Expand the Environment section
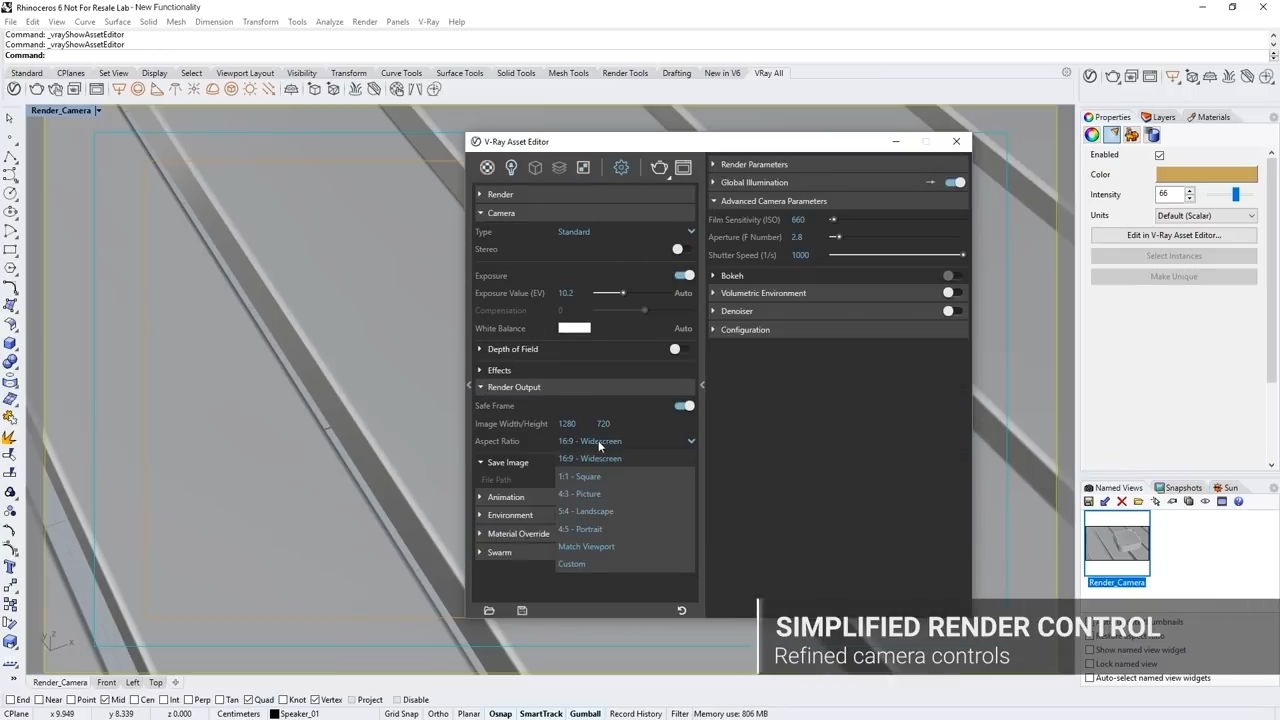Screen dimensions: 1280x720 pyautogui.click(x=510, y=515)
